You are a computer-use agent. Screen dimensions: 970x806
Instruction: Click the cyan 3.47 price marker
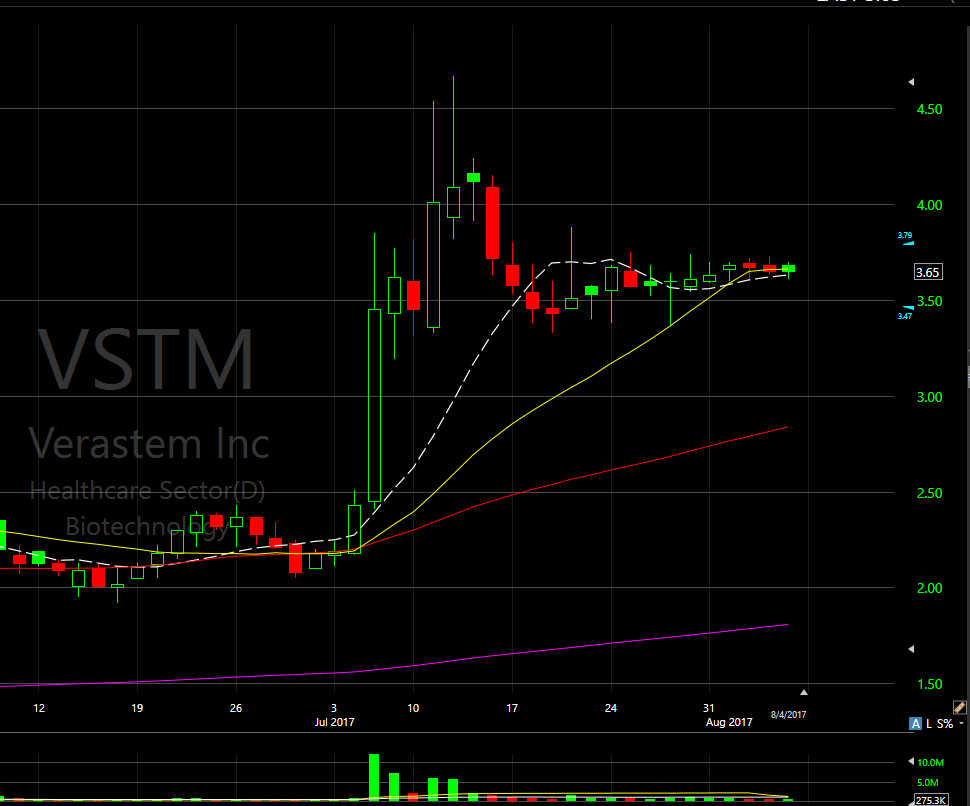pyautogui.click(x=906, y=312)
